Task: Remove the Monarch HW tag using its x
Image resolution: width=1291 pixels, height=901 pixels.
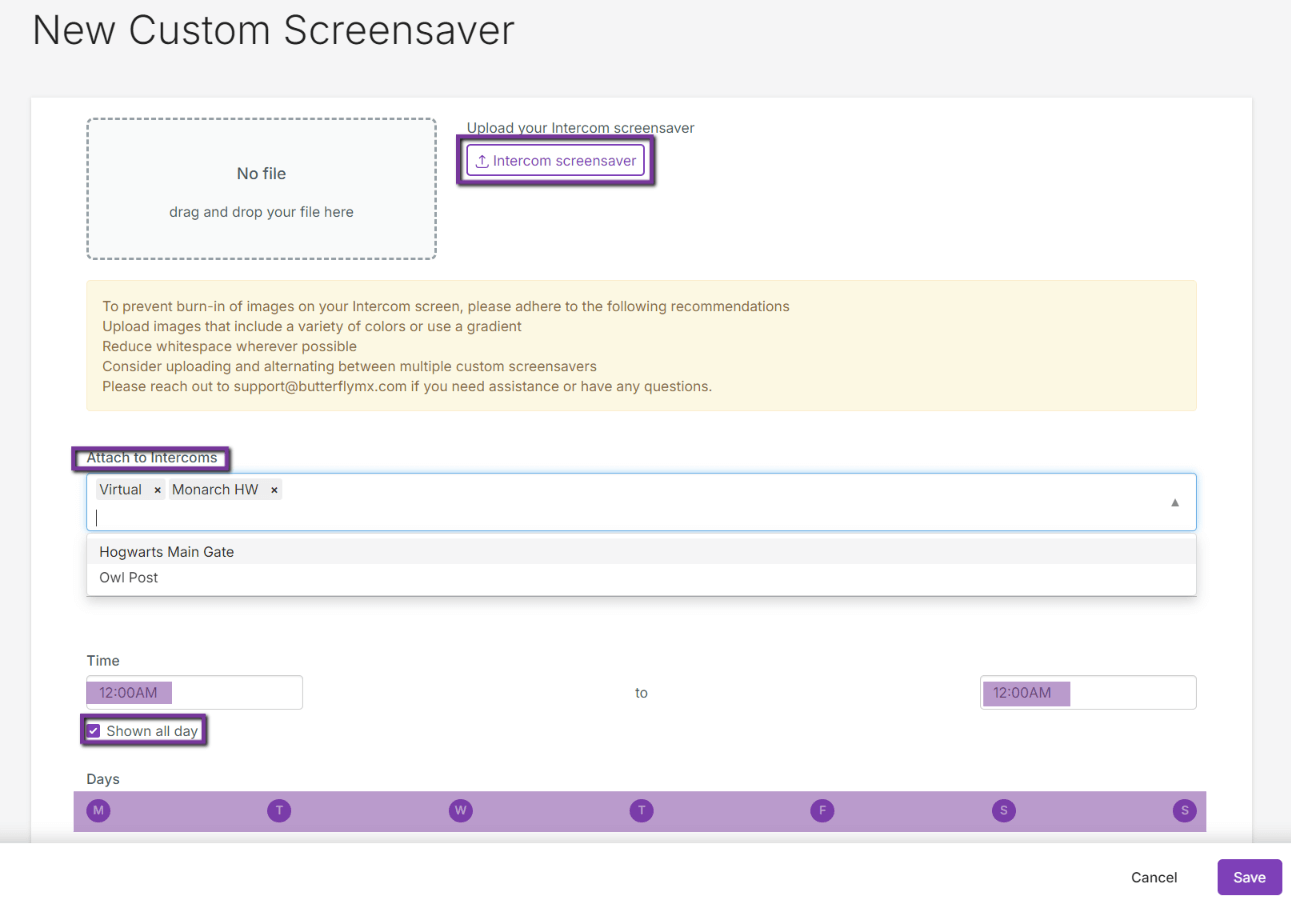Action: tap(274, 489)
